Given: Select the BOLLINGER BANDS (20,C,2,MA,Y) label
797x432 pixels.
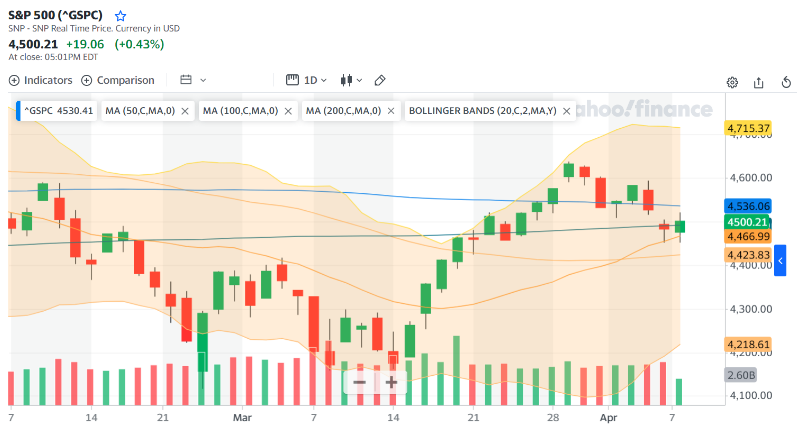Looking at the screenshot, I should pyautogui.click(x=482, y=111).
